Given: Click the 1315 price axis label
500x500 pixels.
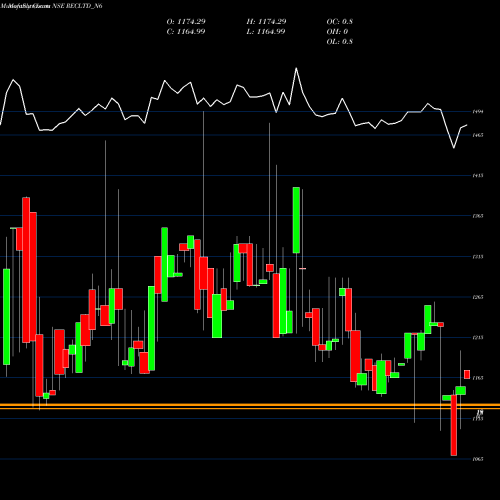Looking at the screenshot, I should [478, 257].
